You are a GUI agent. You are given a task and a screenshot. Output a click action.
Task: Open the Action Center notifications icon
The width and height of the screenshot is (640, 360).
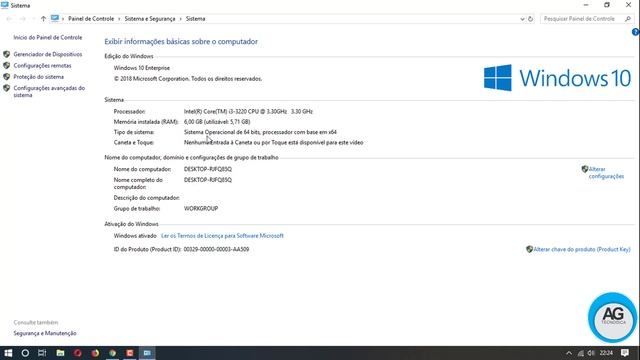point(625,353)
